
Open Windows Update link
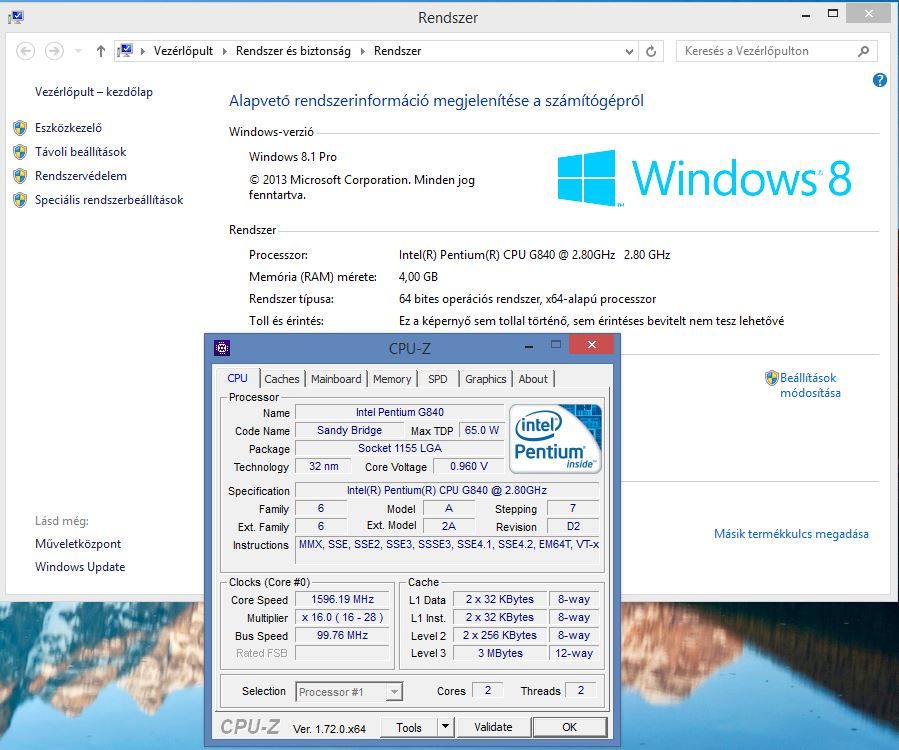click(80, 567)
